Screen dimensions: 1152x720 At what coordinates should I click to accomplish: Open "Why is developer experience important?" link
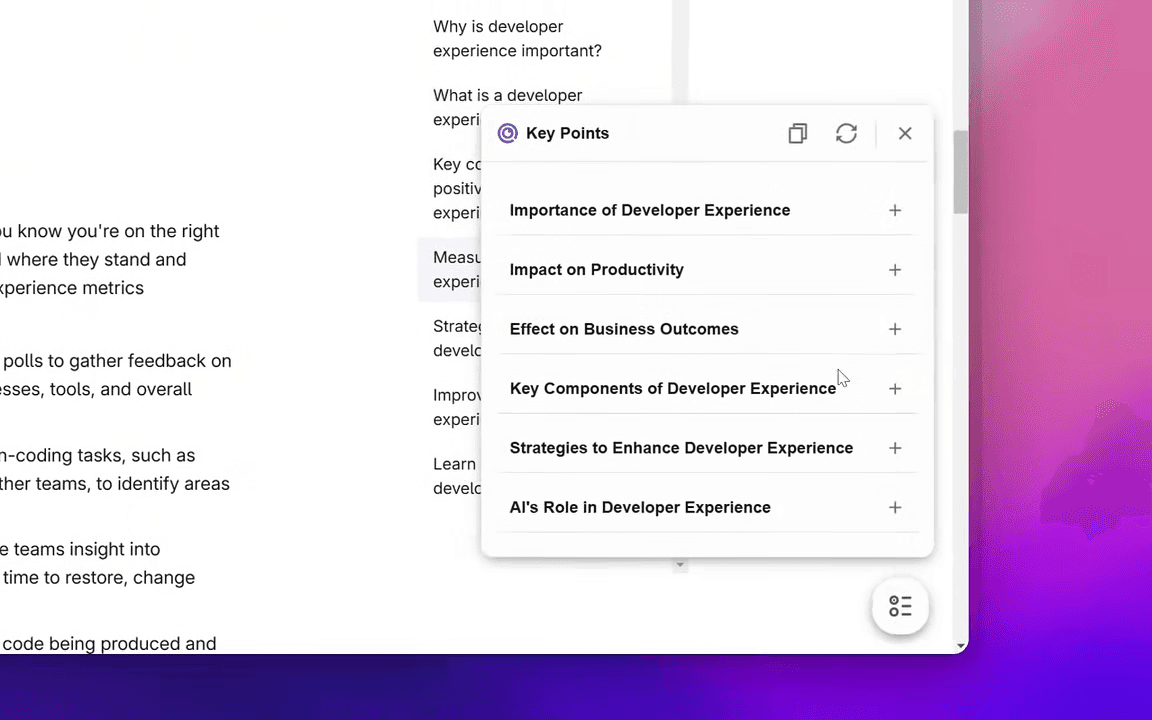[517, 39]
